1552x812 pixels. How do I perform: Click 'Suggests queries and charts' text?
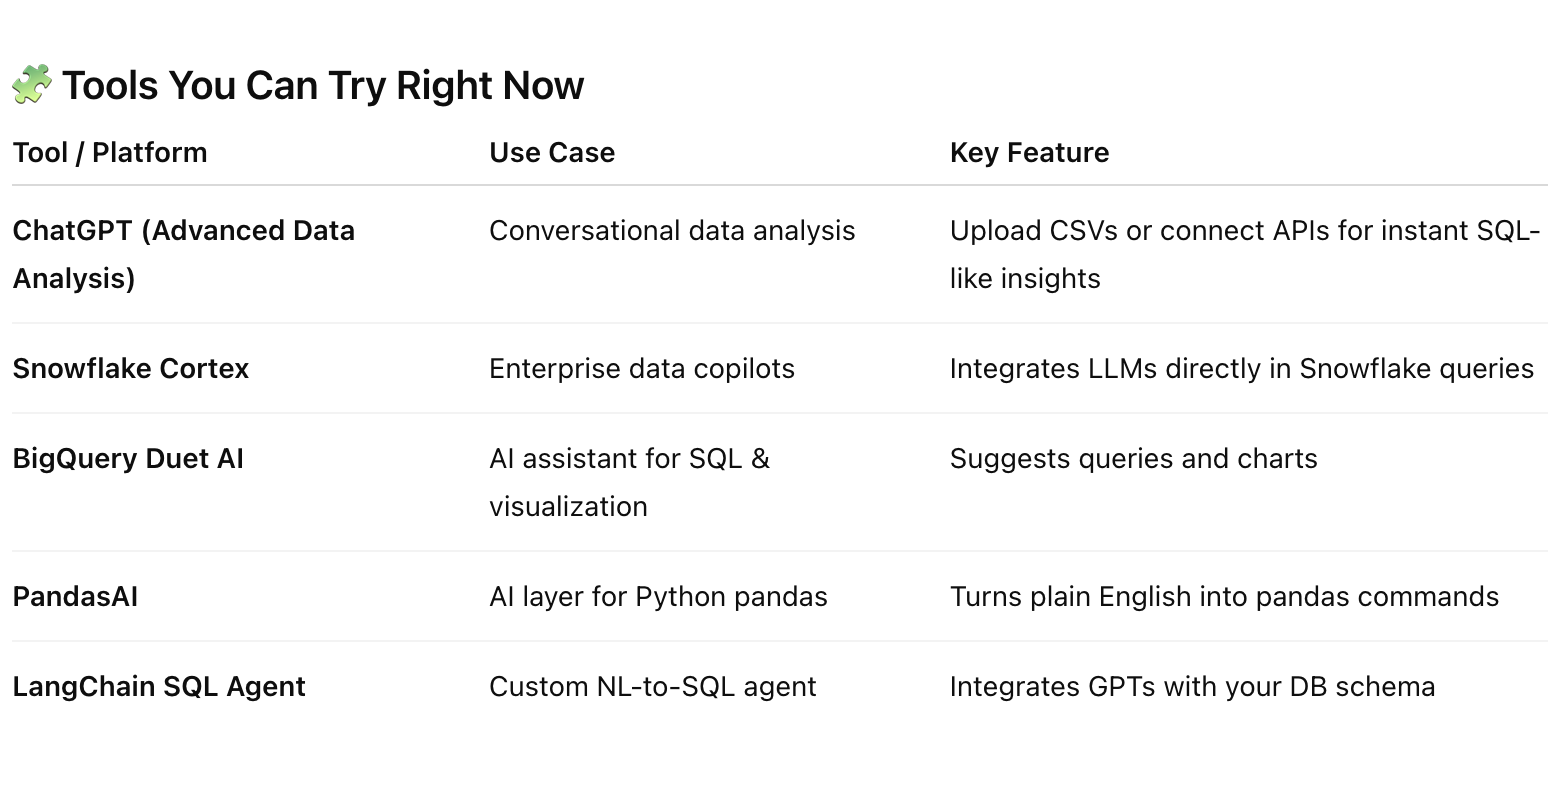pos(1133,459)
